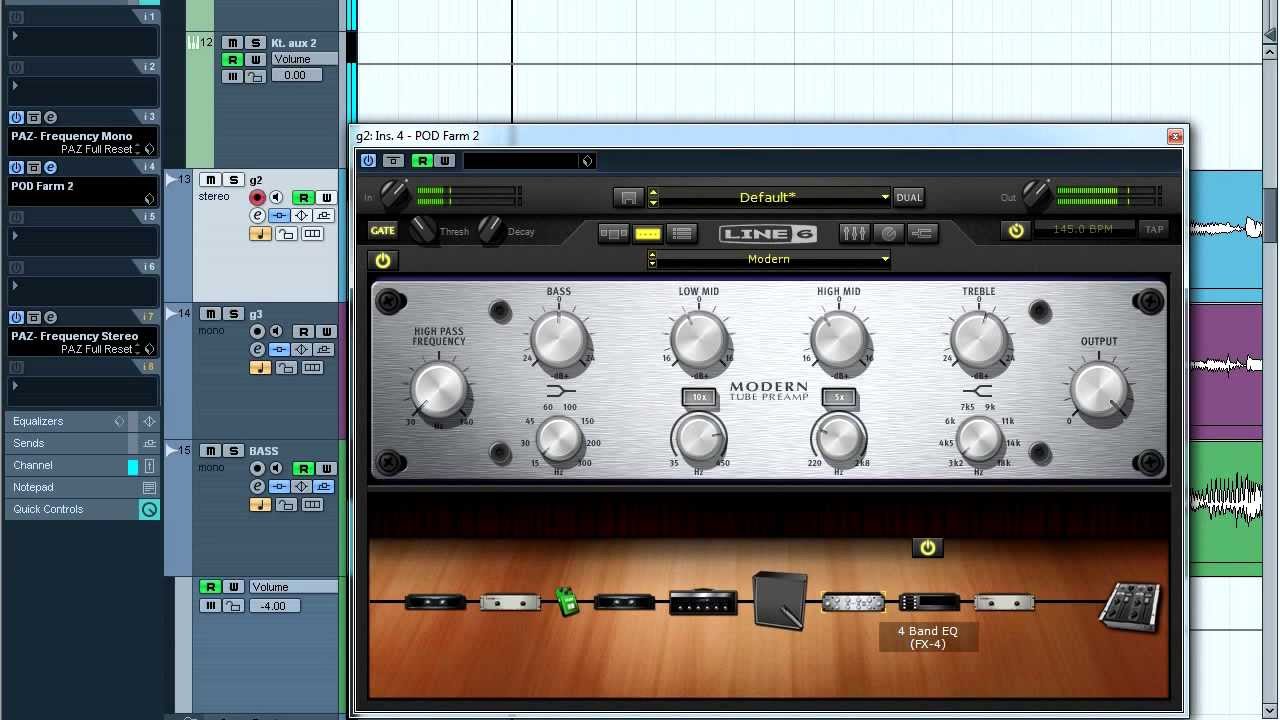Enable the 10x Low Mid multiplier
Viewport: 1280px width, 720px height.
pyautogui.click(x=699, y=397)
